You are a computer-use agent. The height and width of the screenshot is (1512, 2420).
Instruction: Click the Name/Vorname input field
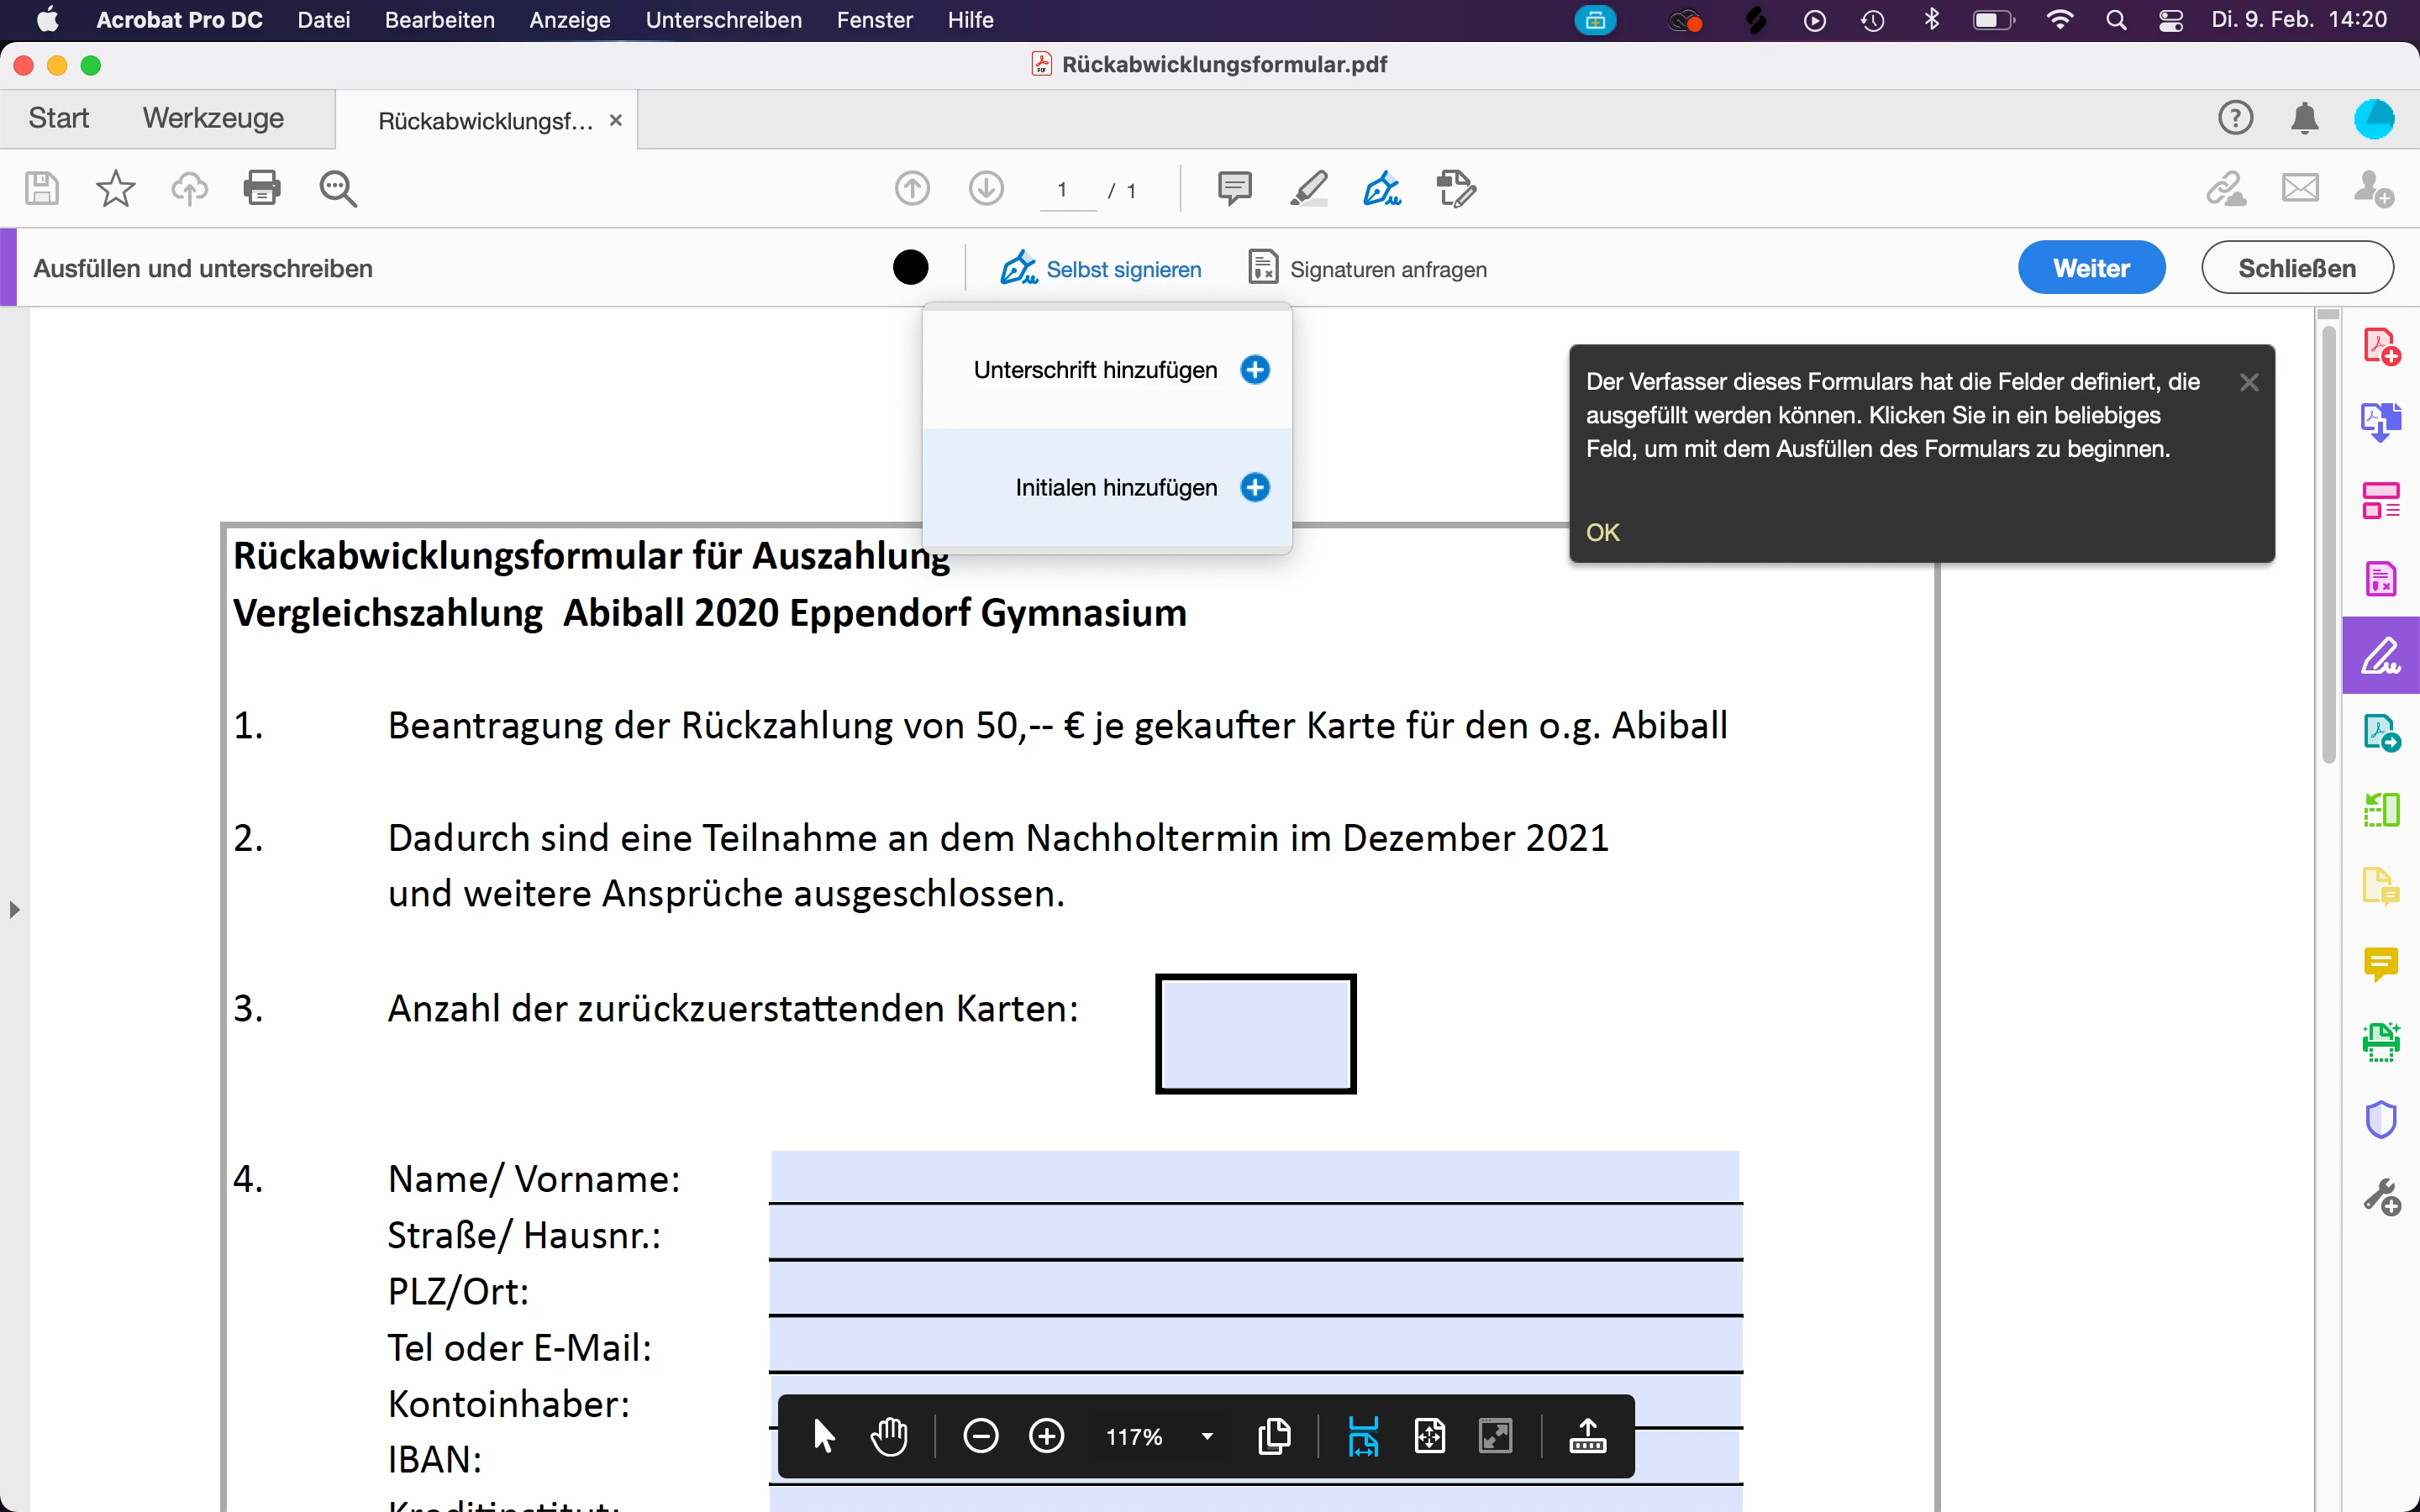[x=1254, y=1177]
